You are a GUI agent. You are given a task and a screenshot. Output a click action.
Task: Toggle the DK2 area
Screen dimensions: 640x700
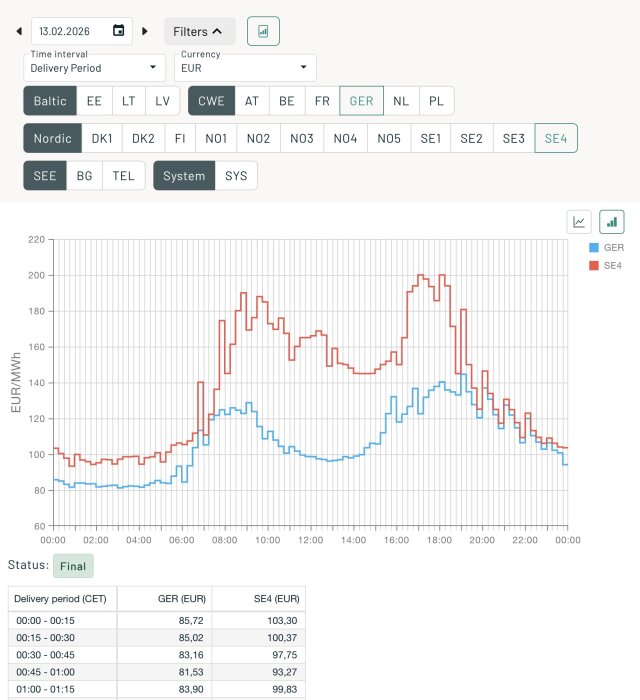(143, 138)
